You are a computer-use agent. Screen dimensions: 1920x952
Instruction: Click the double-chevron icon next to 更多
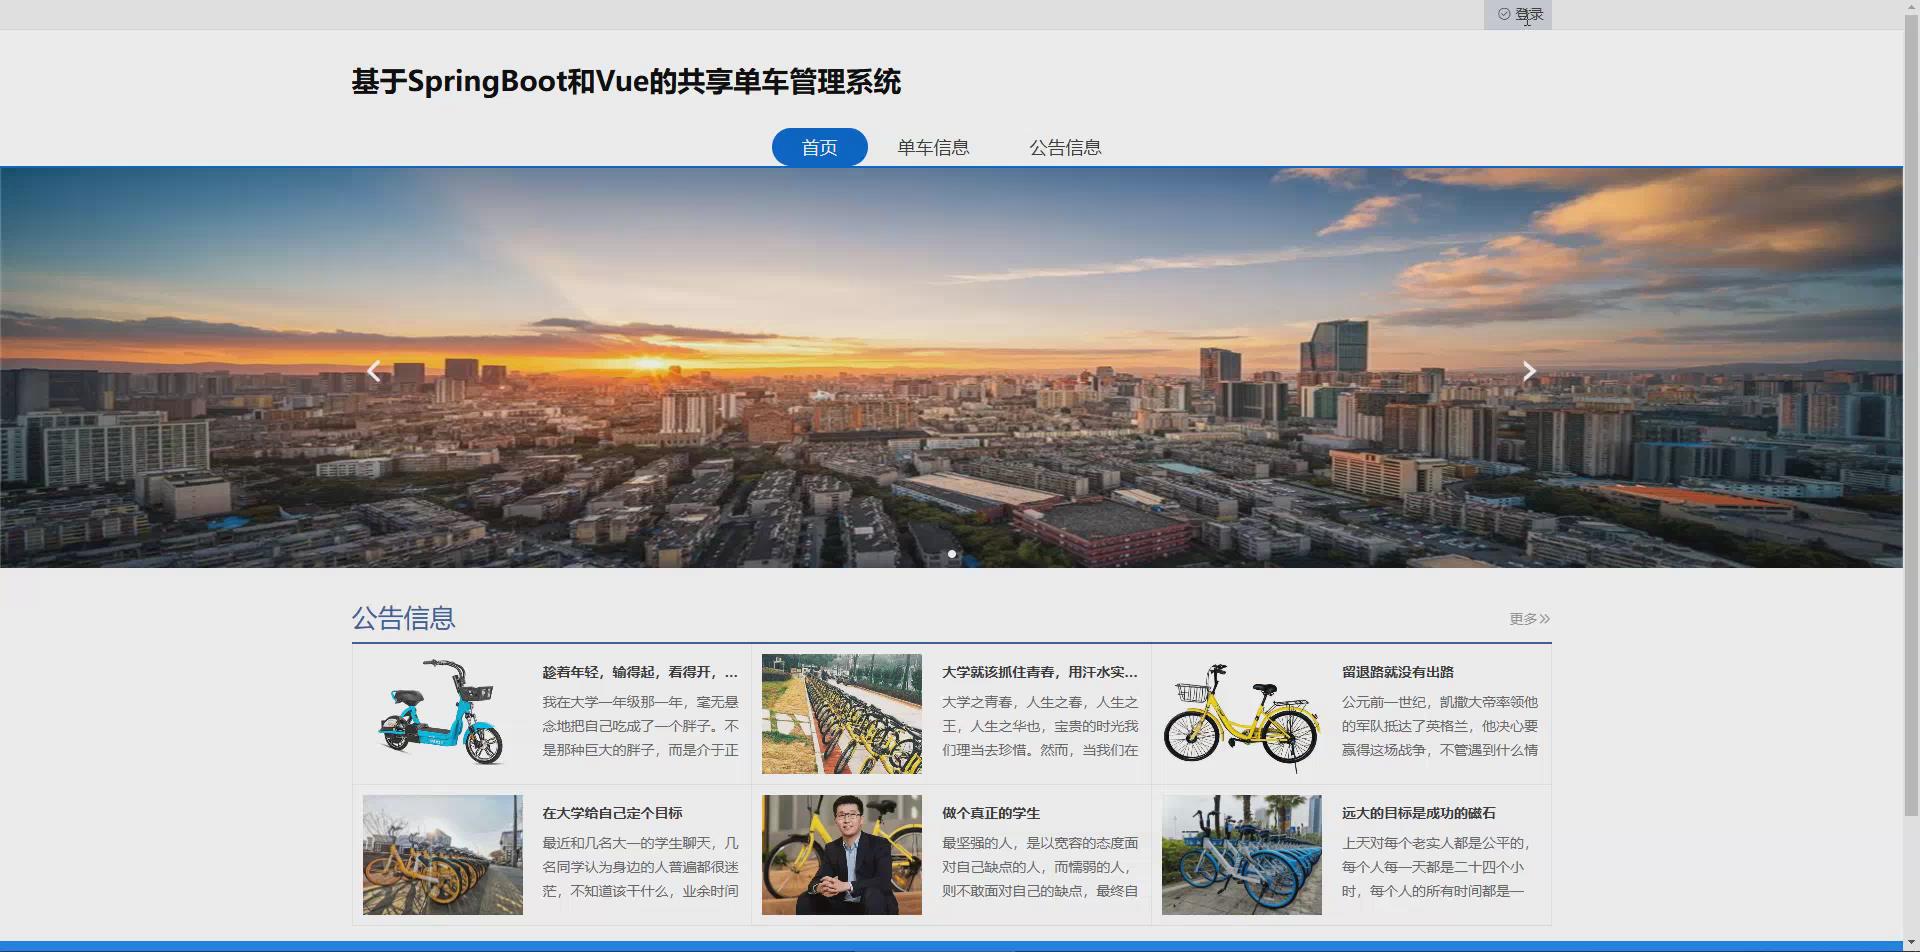(x=1544, y=618)
